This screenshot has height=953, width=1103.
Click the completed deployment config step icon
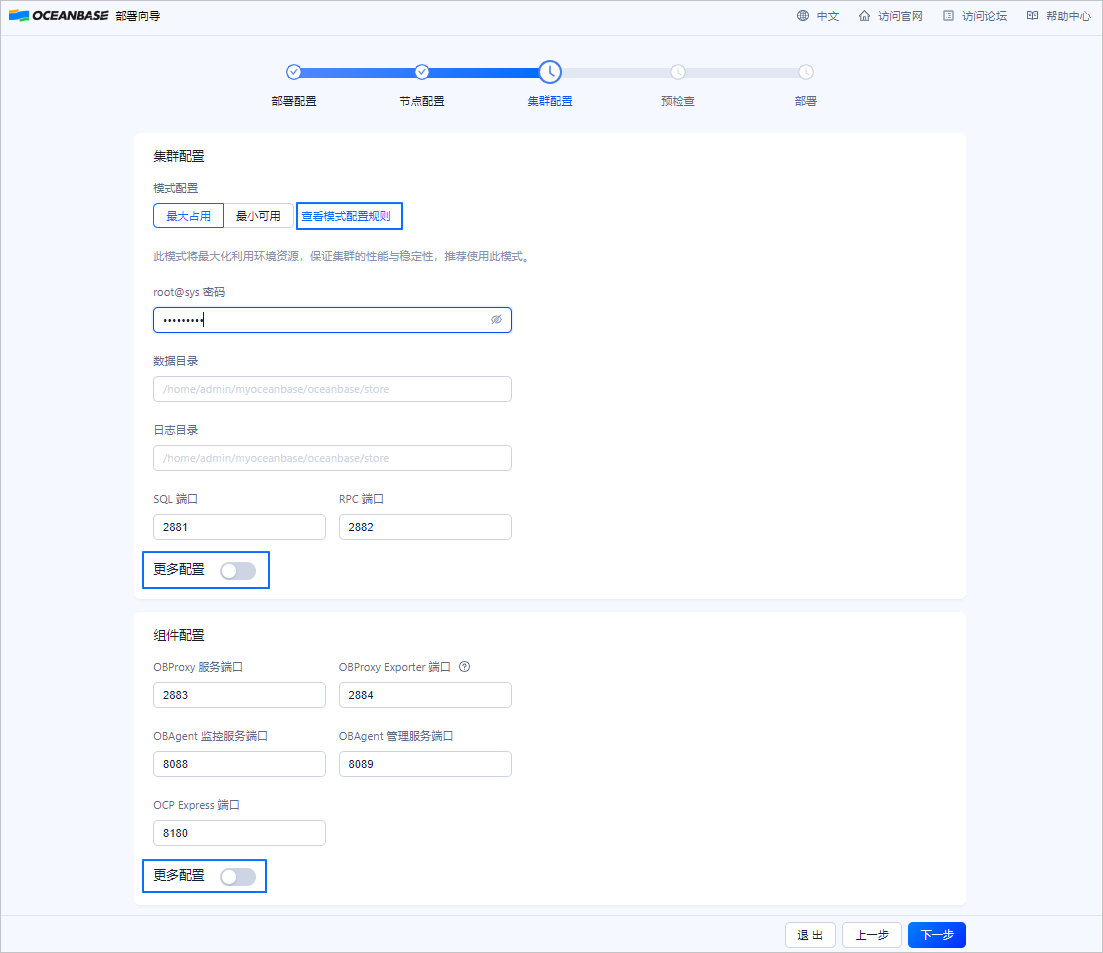293,72
